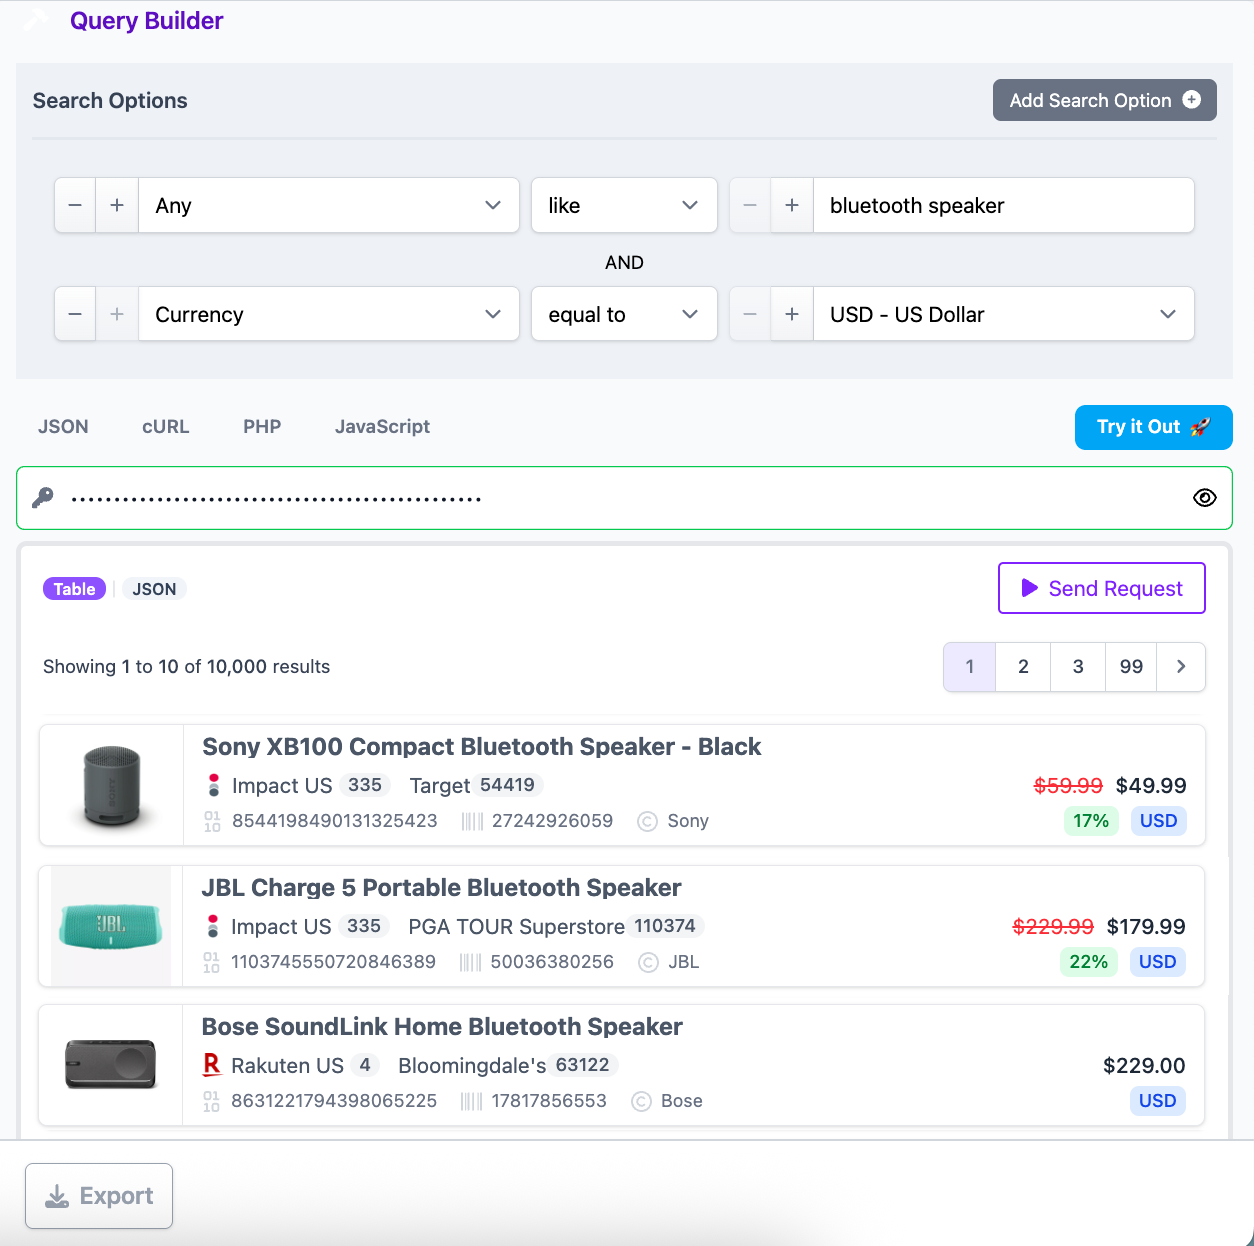This screenshot has height=1246, width=1254.
Task: Click the Rakuten US logo icon
Action: [x=212, y=1065]
